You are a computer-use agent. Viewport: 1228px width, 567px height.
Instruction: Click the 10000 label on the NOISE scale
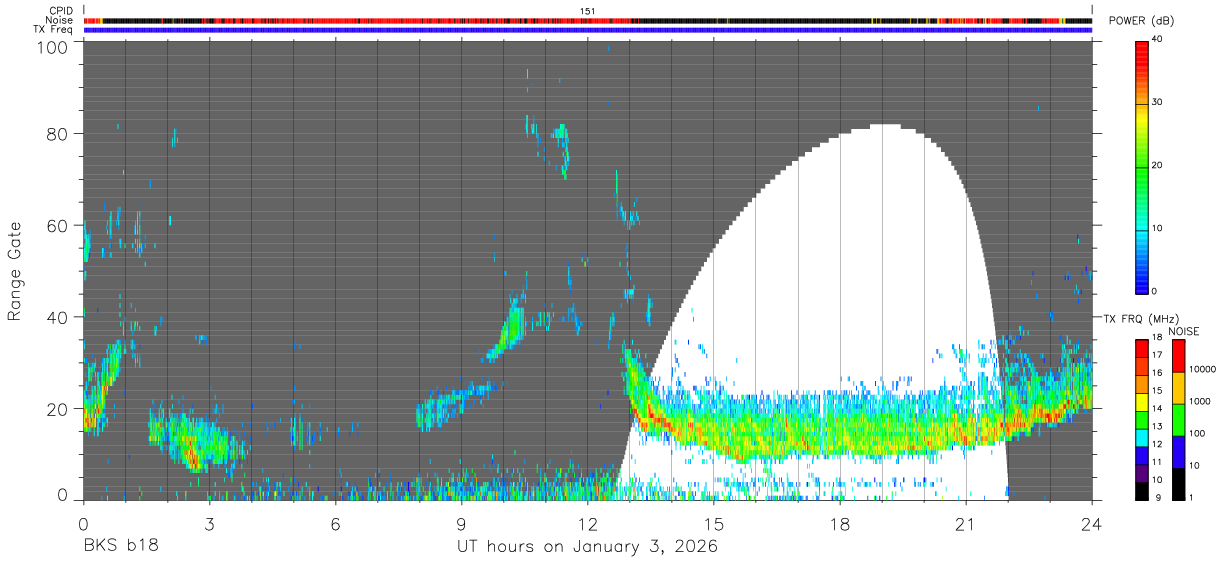coord(1201,370)
